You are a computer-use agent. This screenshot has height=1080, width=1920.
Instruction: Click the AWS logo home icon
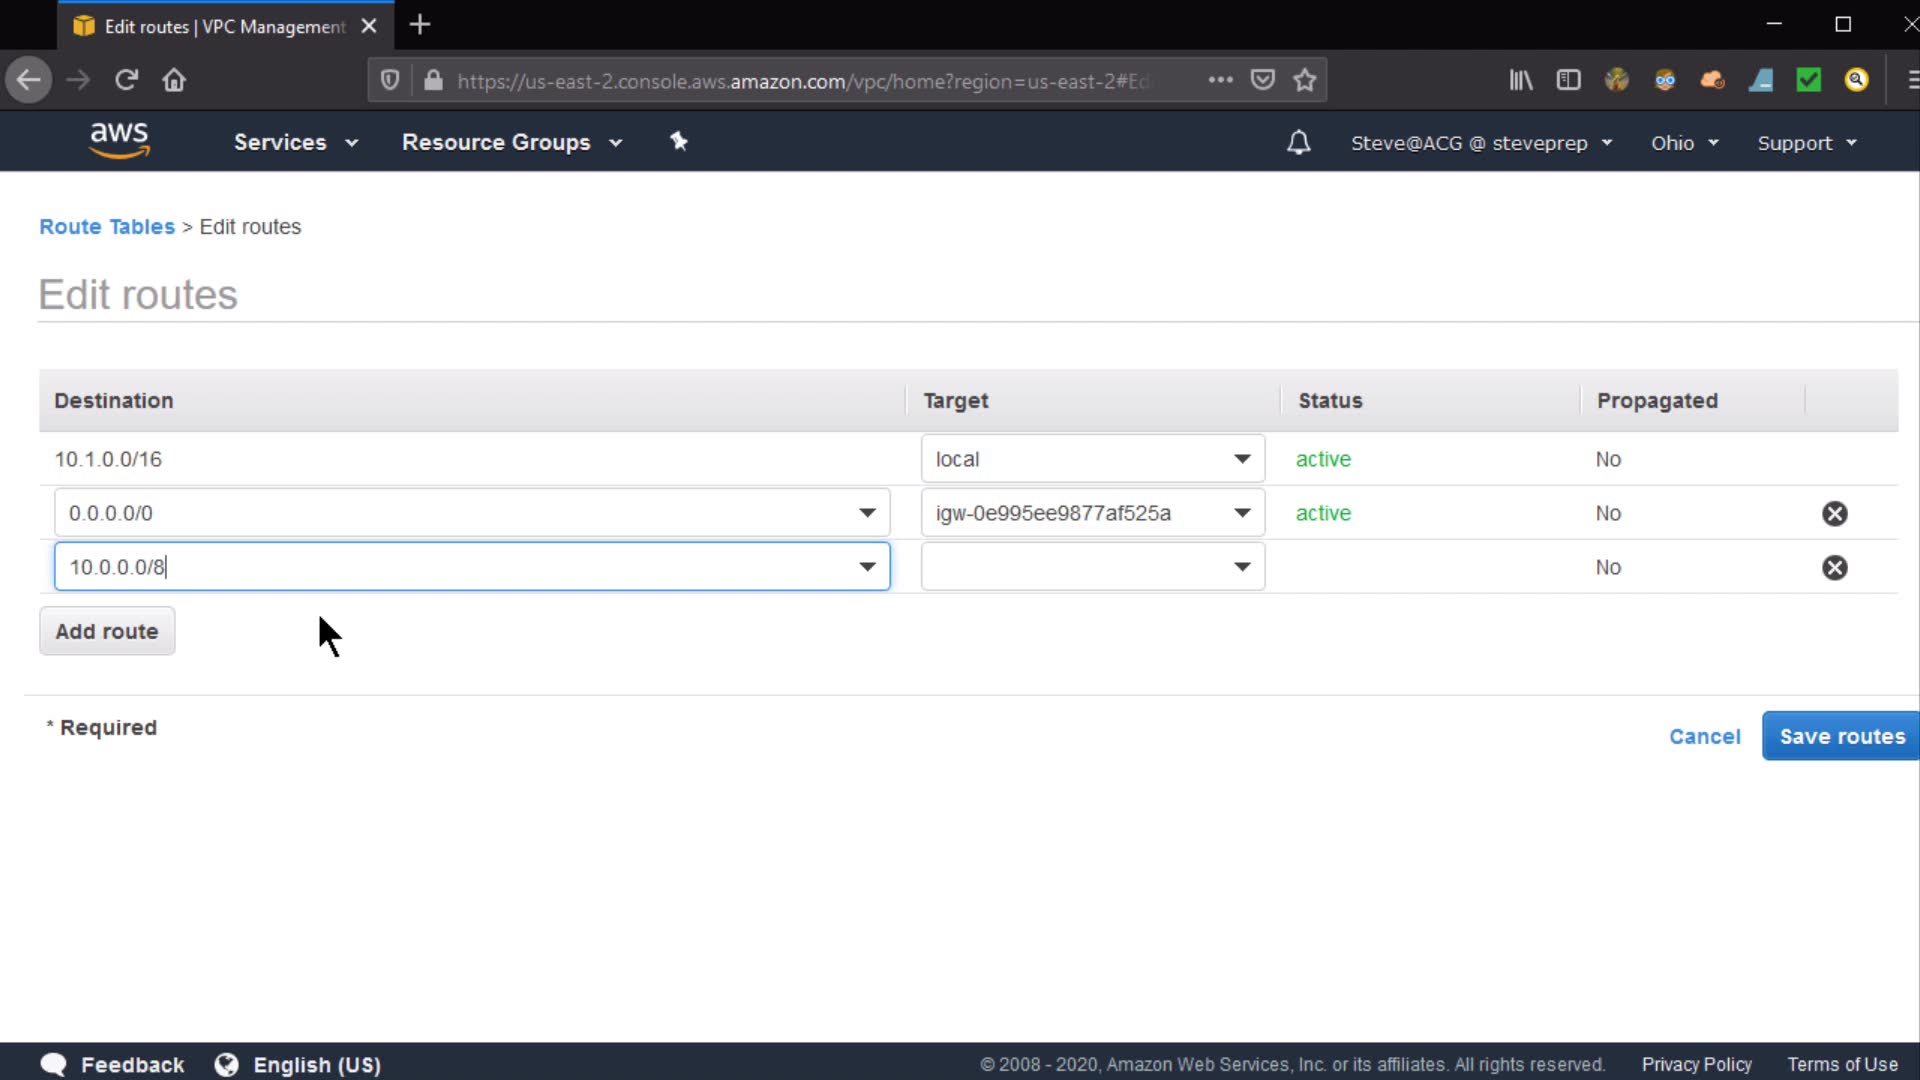[119, 140]
